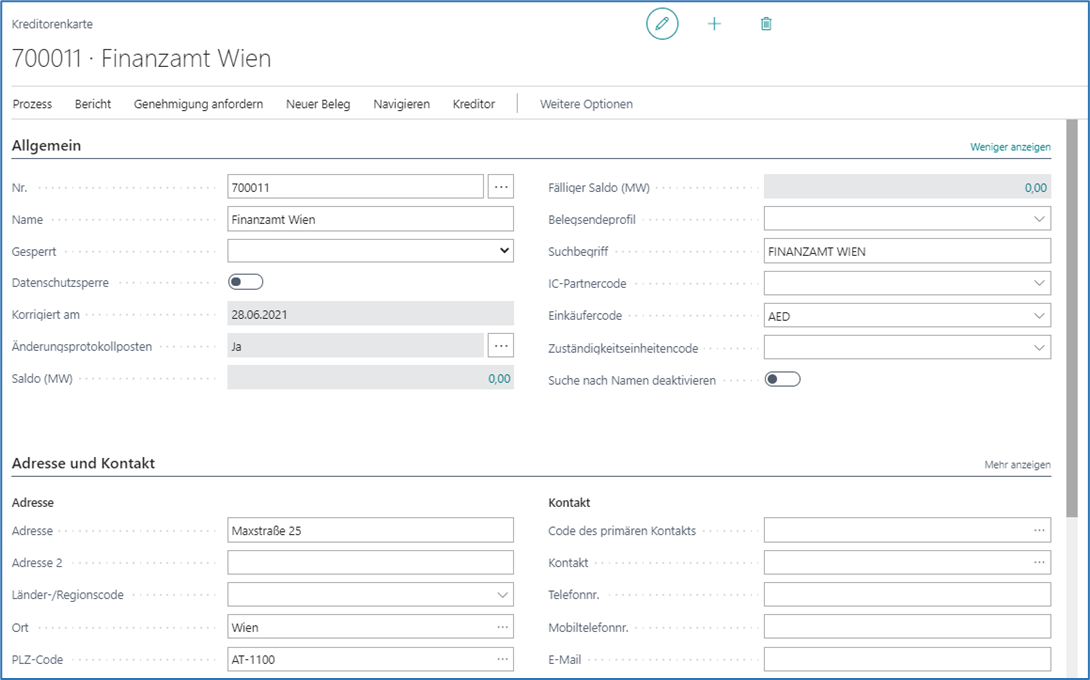Image resolution: width=1090 pixels, height=680 pixels.
Task: Click Weniger anzeigen link
Action: pyautogui.click(x=1010, y=147)
